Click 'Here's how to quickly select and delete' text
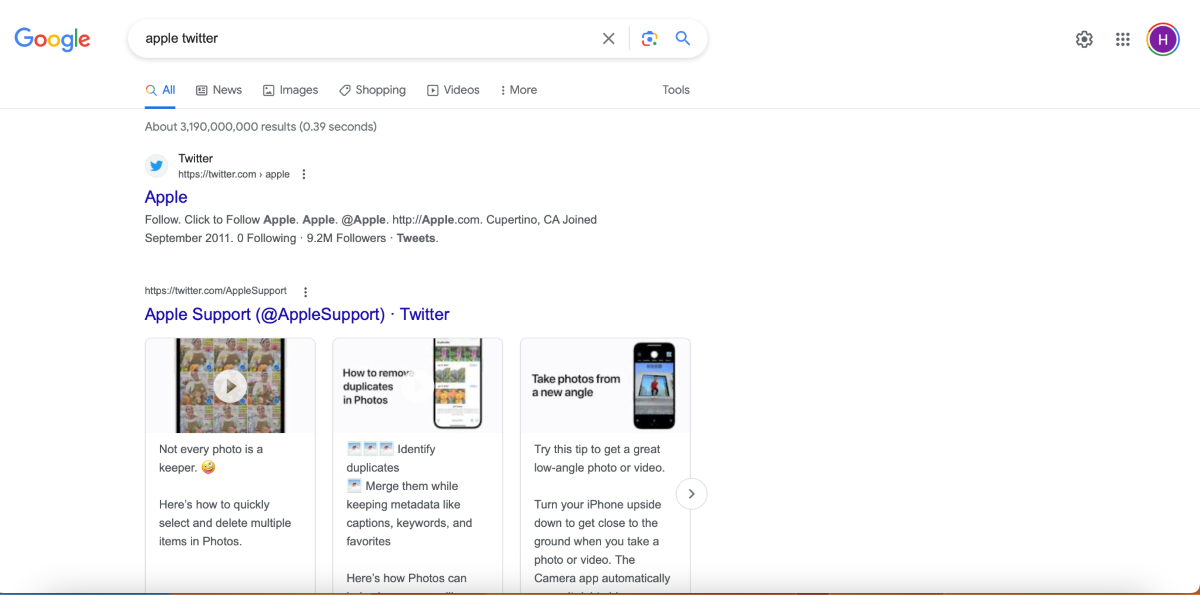 tap(225, 523)
